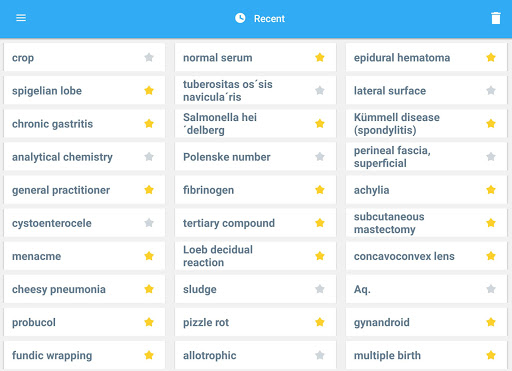Favorite the allotrophic term star
This screenshot has width=512, height=371.
pos(320,355)
